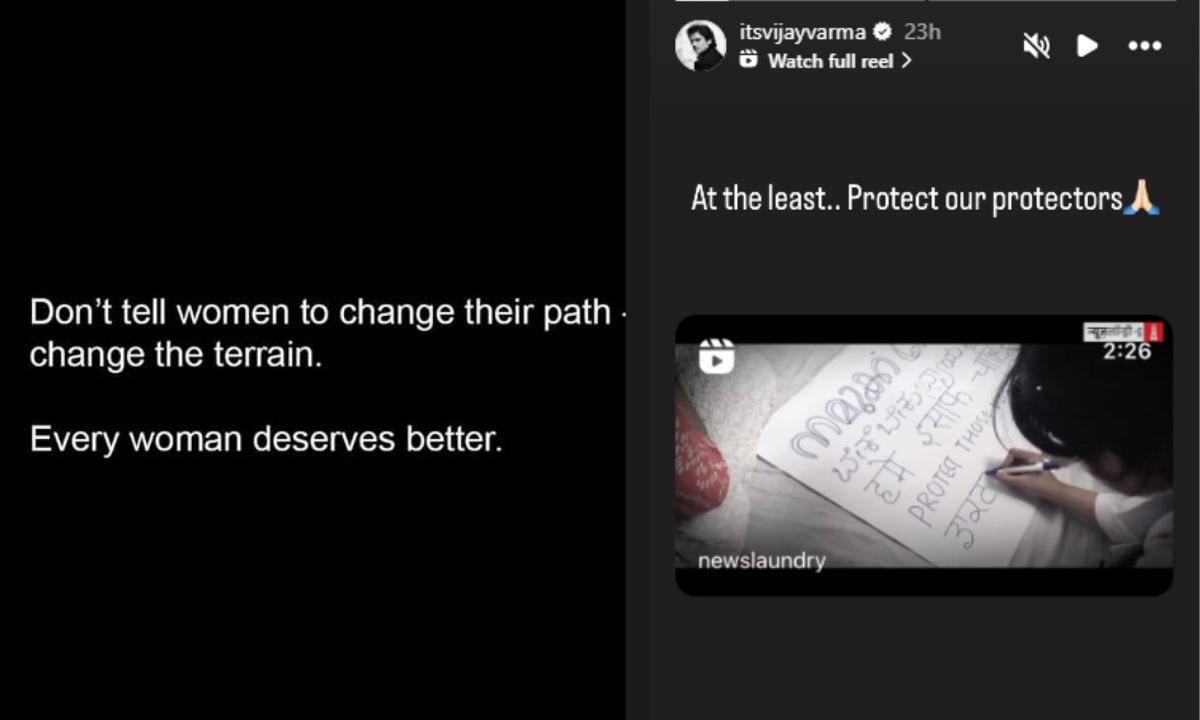The image size is (1200, 720).
Task: Click the reel icon beside Watch full reel
Action: pyautogui.click(x=748, y=61)
